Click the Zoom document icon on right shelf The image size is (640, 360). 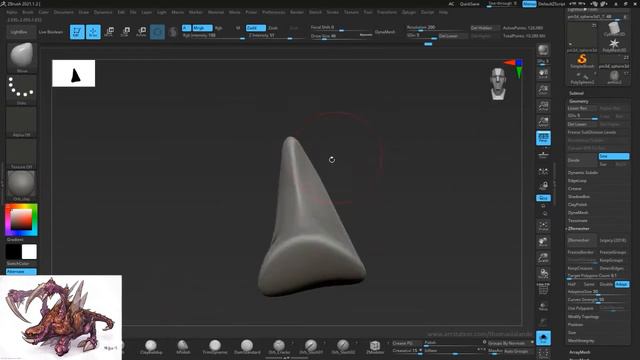tap(543, 90)
